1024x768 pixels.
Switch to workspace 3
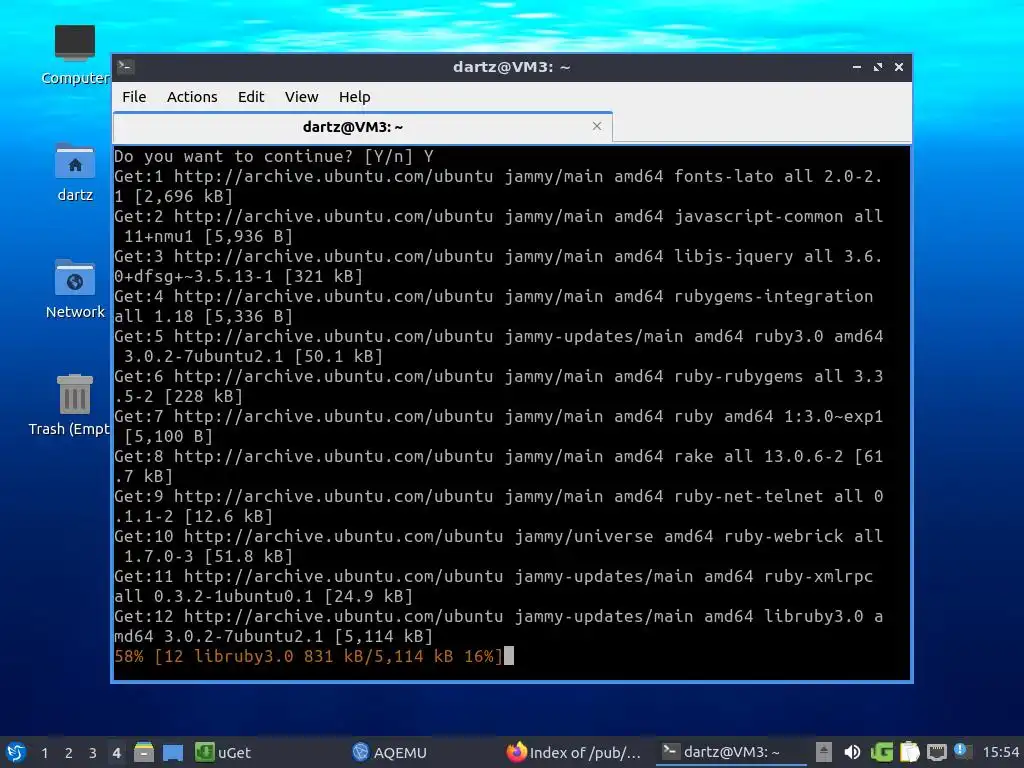point(93,753)
